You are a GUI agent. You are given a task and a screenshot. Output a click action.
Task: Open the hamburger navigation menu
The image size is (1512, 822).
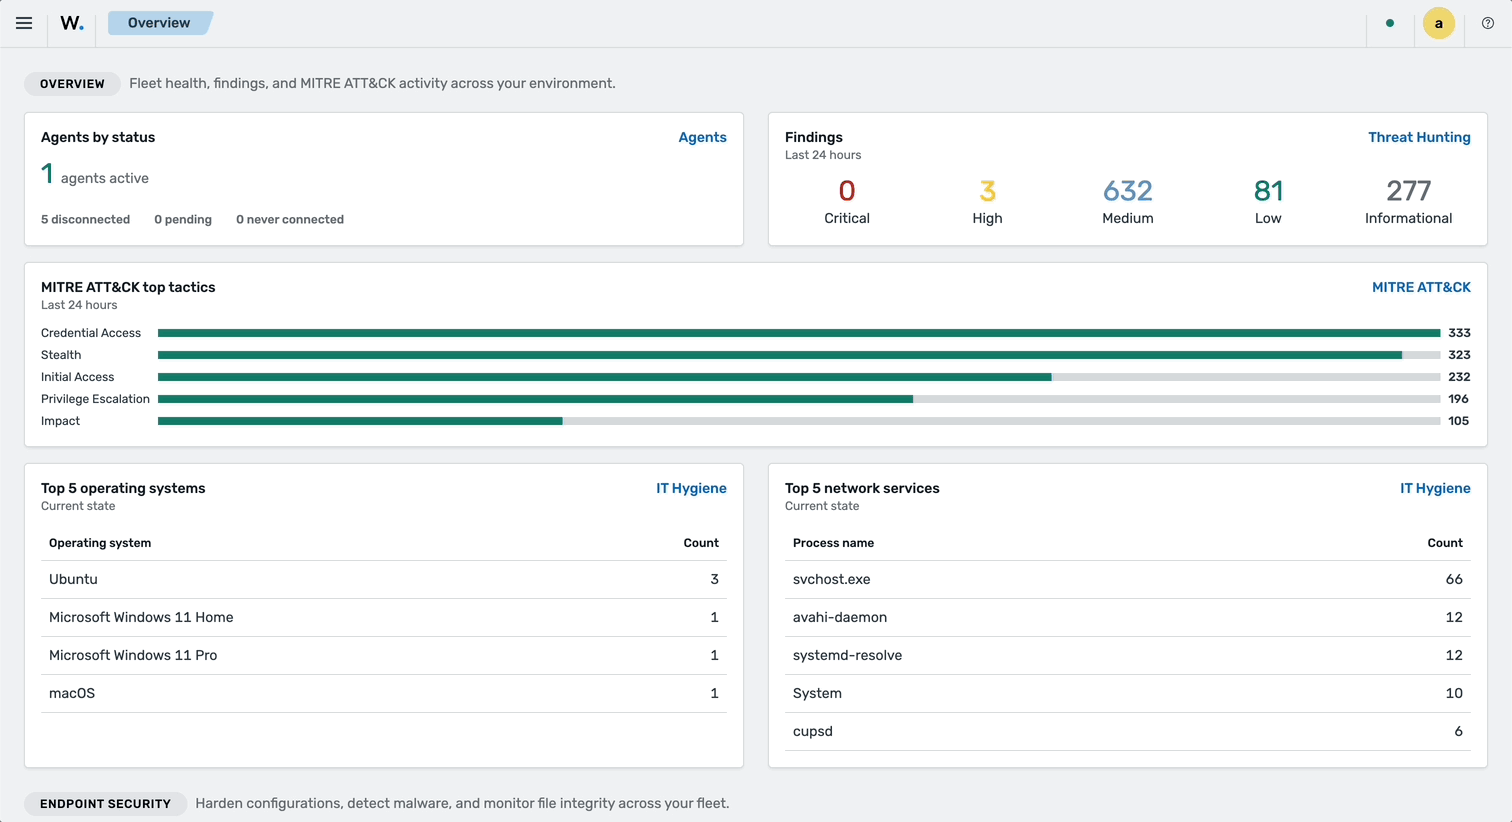pos(24,23)
